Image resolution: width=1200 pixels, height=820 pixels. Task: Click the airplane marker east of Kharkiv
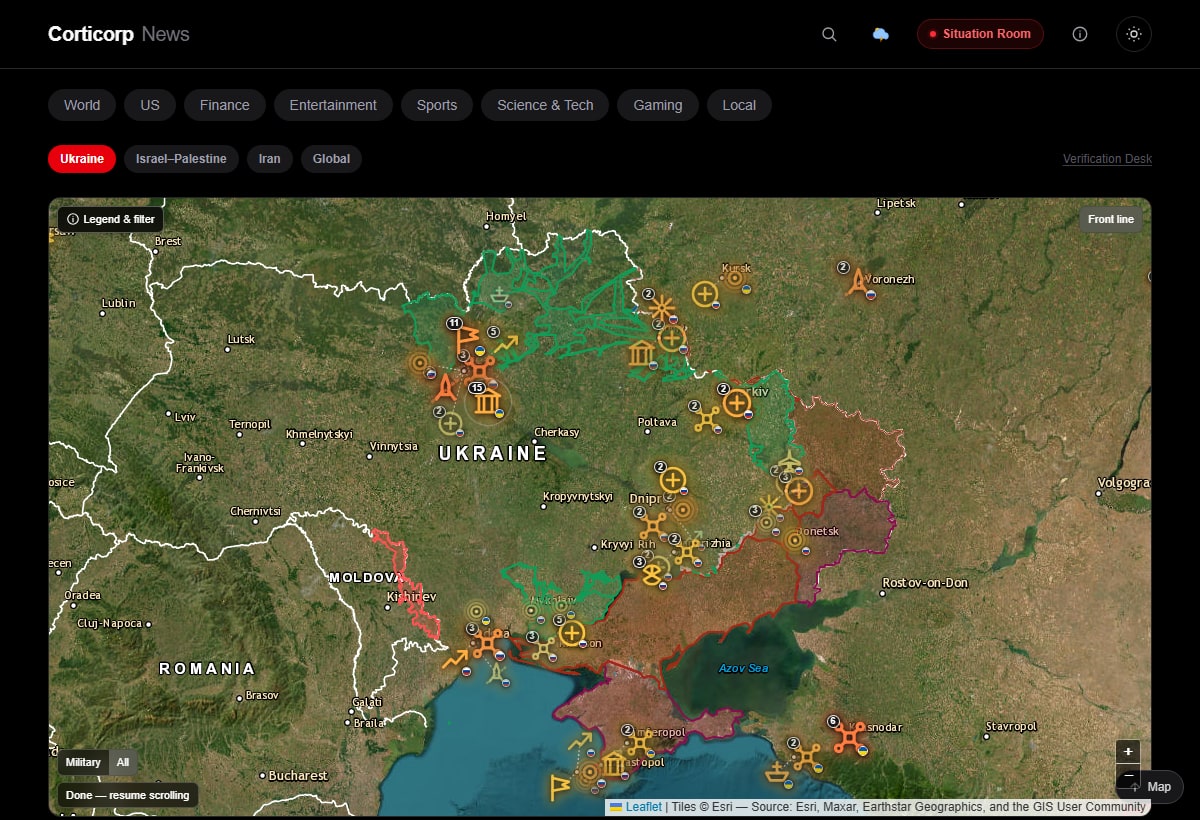pos(789,463)
